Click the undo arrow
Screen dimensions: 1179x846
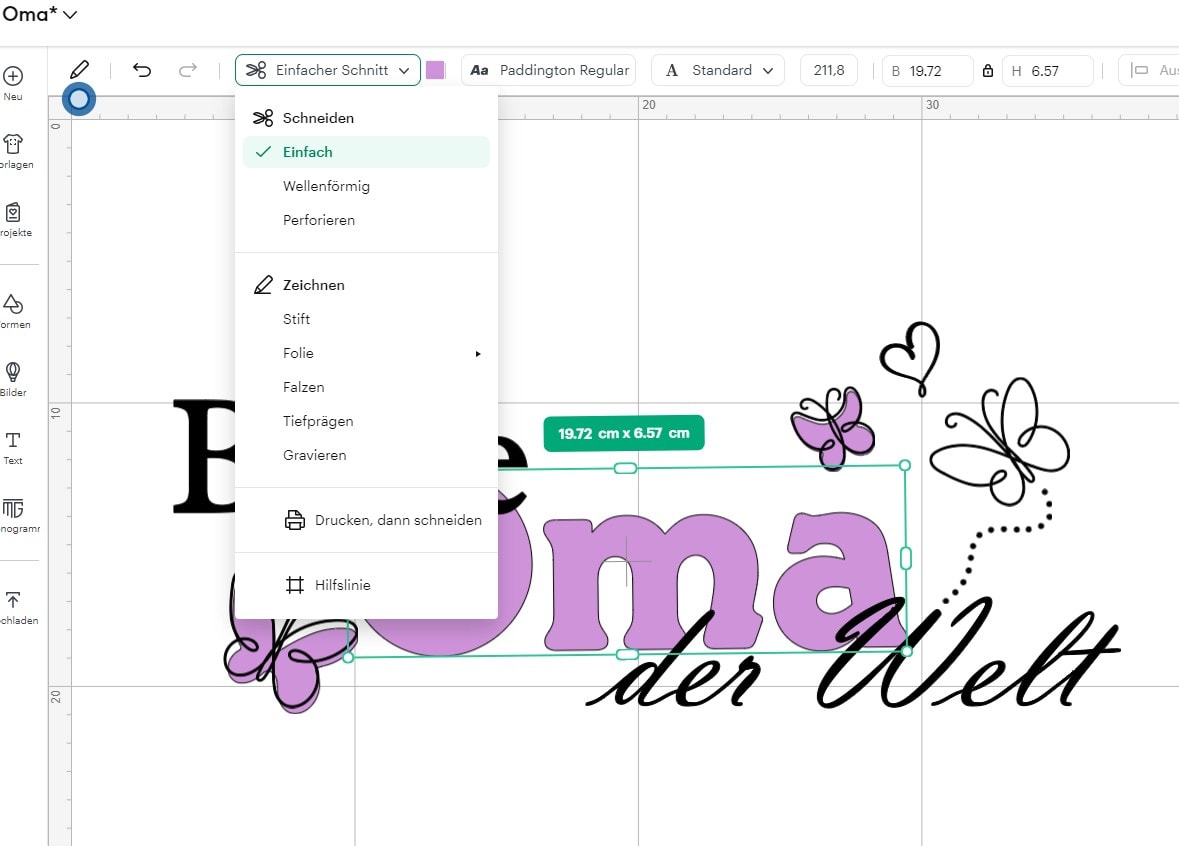click(142, 70)
